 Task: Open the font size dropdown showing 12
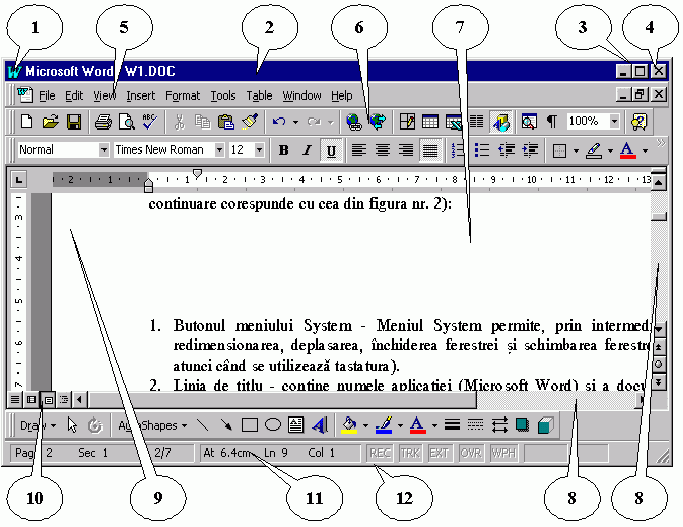pos(259,150)
